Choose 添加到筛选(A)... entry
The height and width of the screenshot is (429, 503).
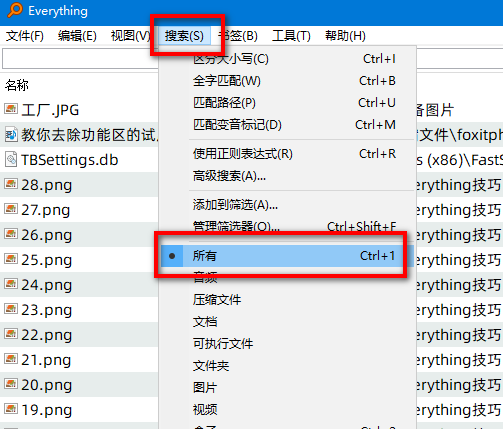click(287, 205)
